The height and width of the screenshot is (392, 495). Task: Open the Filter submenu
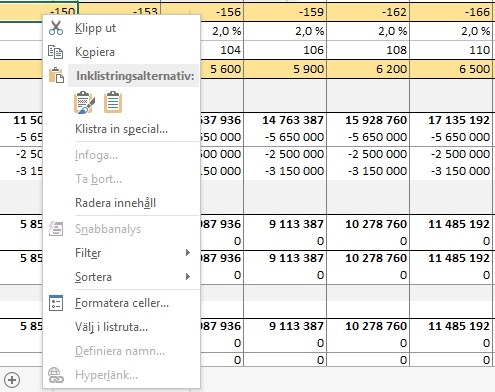122,253
